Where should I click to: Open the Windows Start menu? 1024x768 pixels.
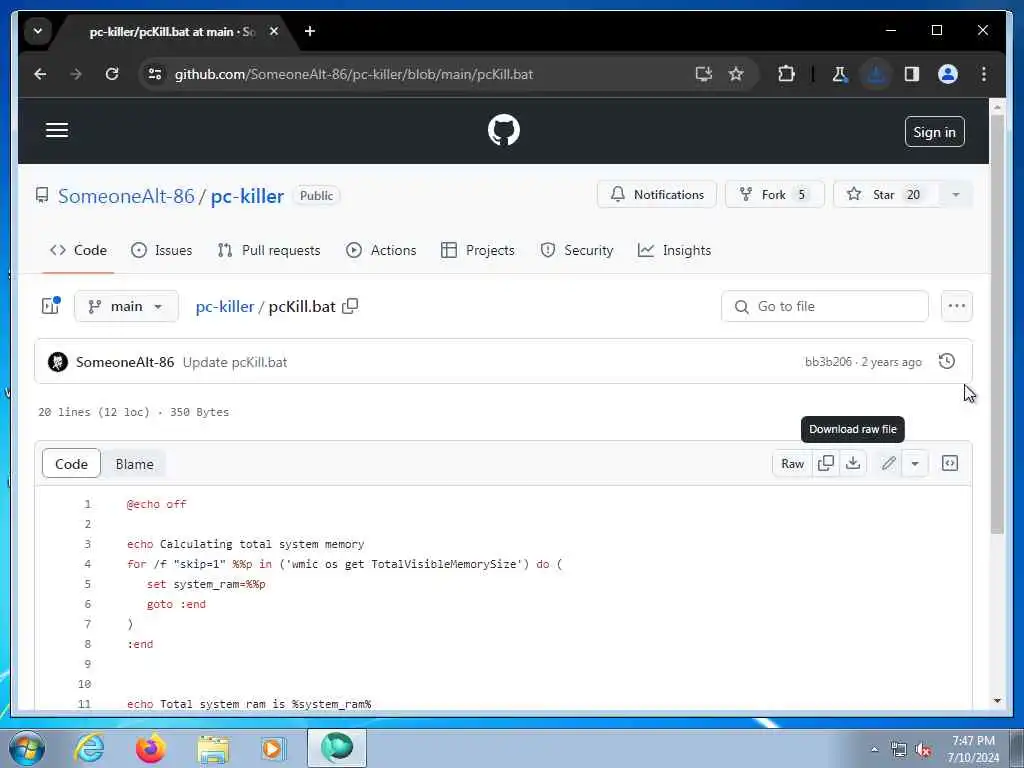pyautogui.click(x=27, y=748)
